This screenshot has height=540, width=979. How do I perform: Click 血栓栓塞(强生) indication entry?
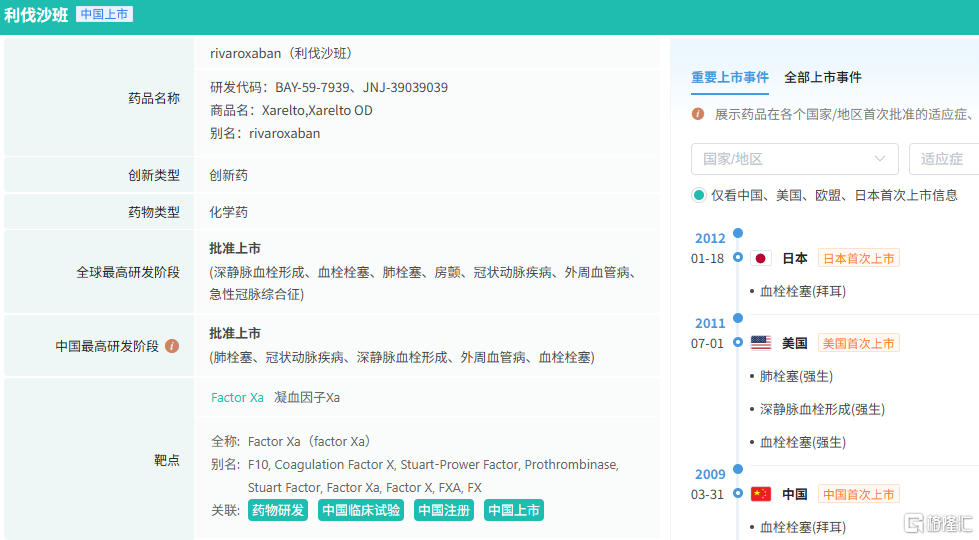pyautogui.click(x=803, y=443)
